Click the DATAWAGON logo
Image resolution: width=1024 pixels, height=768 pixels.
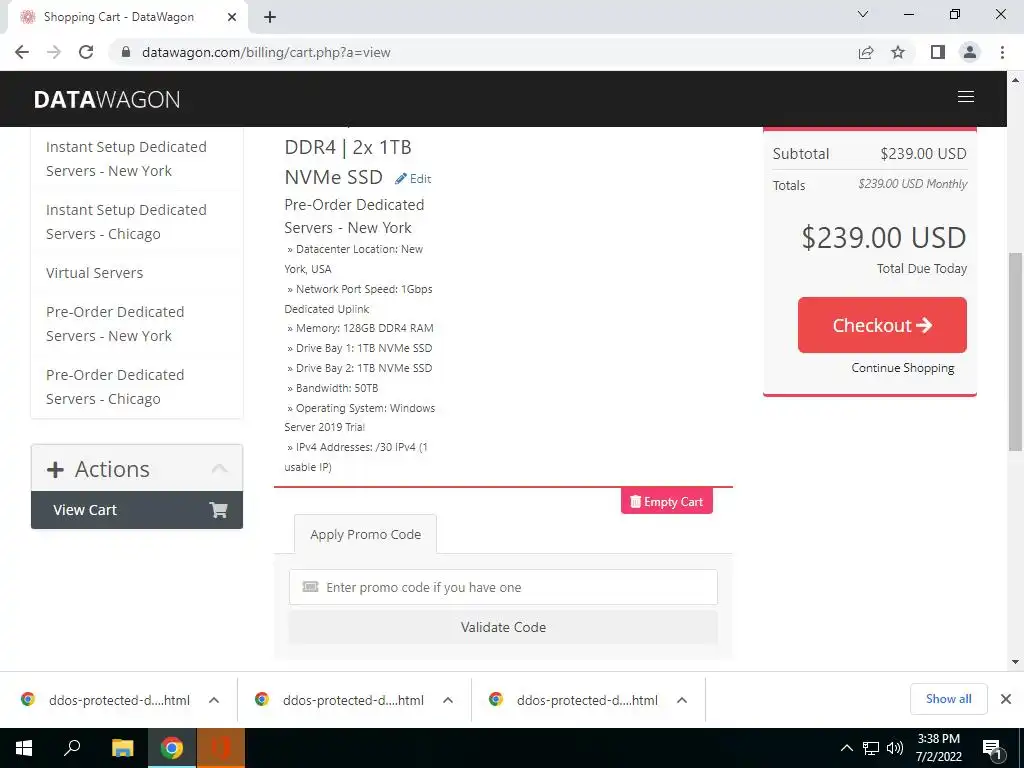pyautogui.click(x=107, y=99)
